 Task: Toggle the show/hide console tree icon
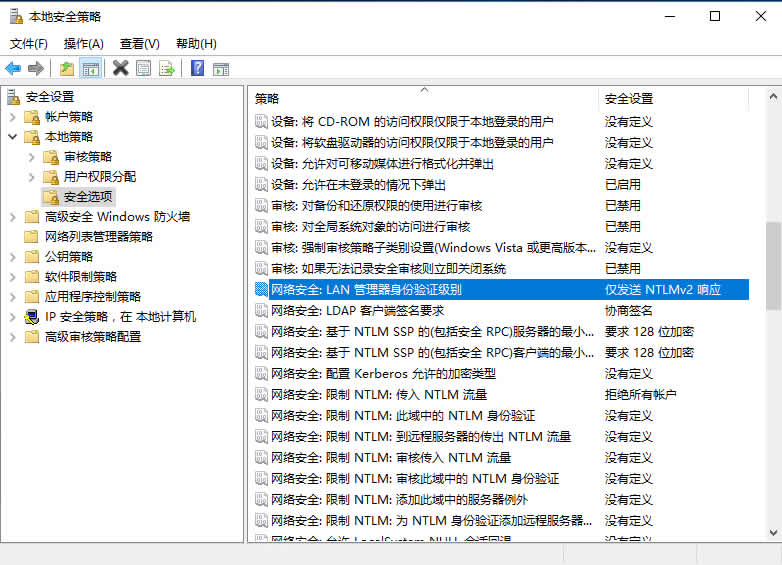point(91,69)
